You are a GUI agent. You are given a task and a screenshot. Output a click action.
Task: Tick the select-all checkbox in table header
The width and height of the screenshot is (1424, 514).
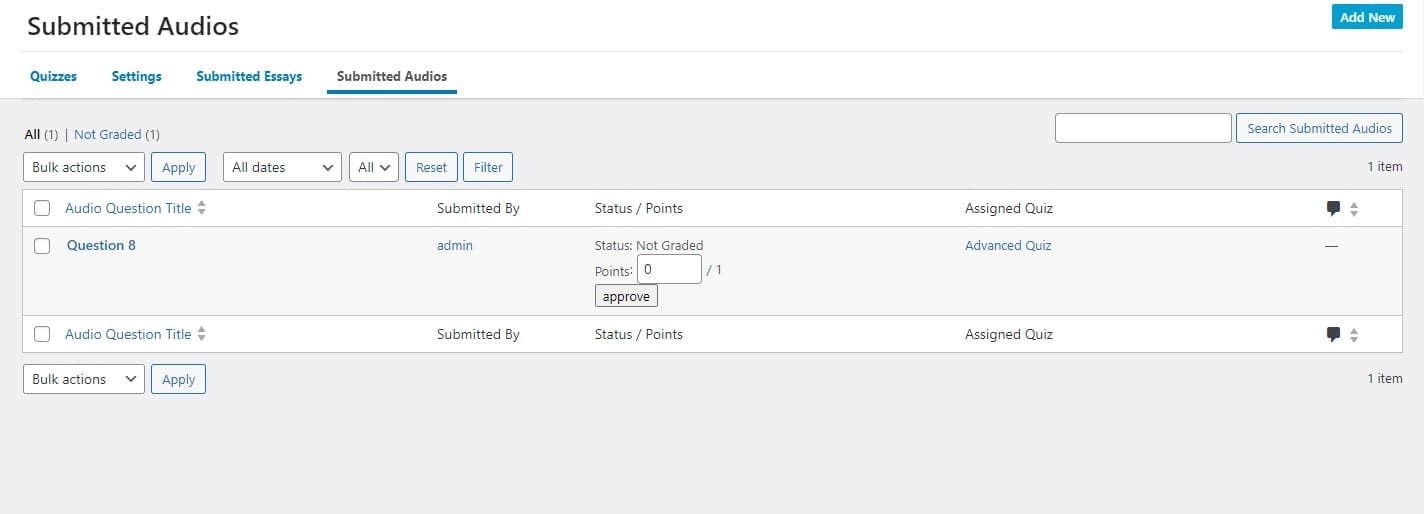tap(42, 208)
